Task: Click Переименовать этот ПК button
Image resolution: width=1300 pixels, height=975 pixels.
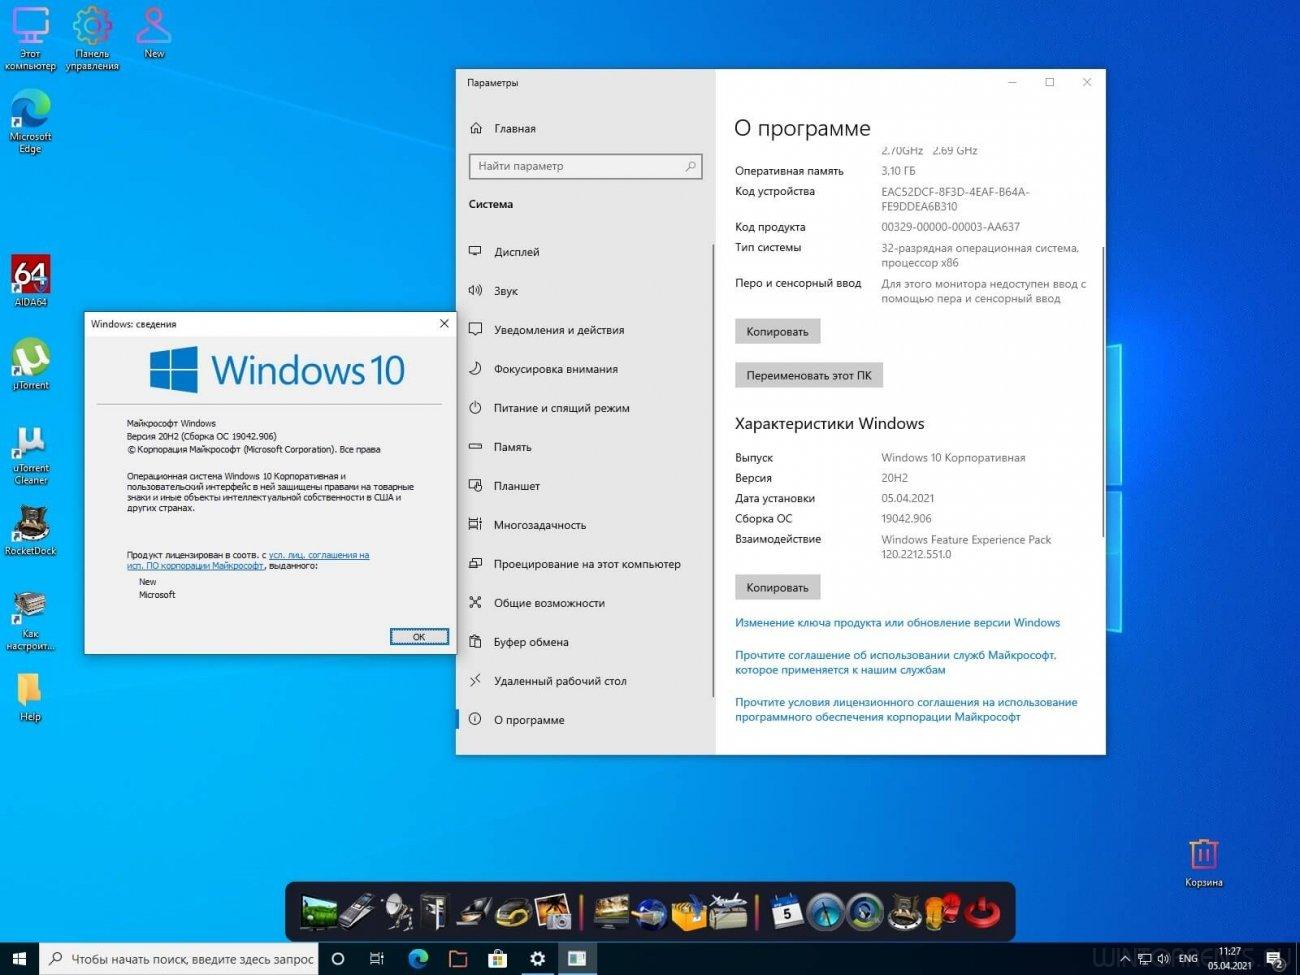Action: coord(808,375)
